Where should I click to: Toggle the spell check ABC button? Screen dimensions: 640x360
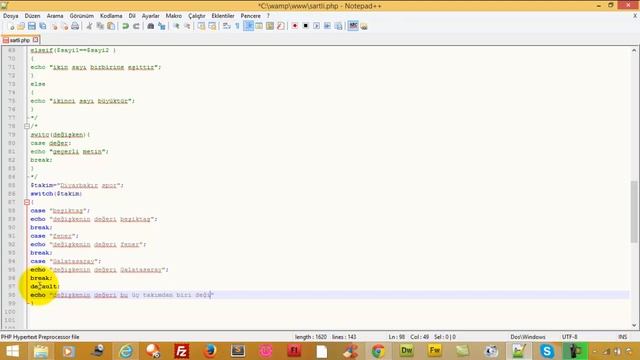pyautogui.click(x=353, y=26)
